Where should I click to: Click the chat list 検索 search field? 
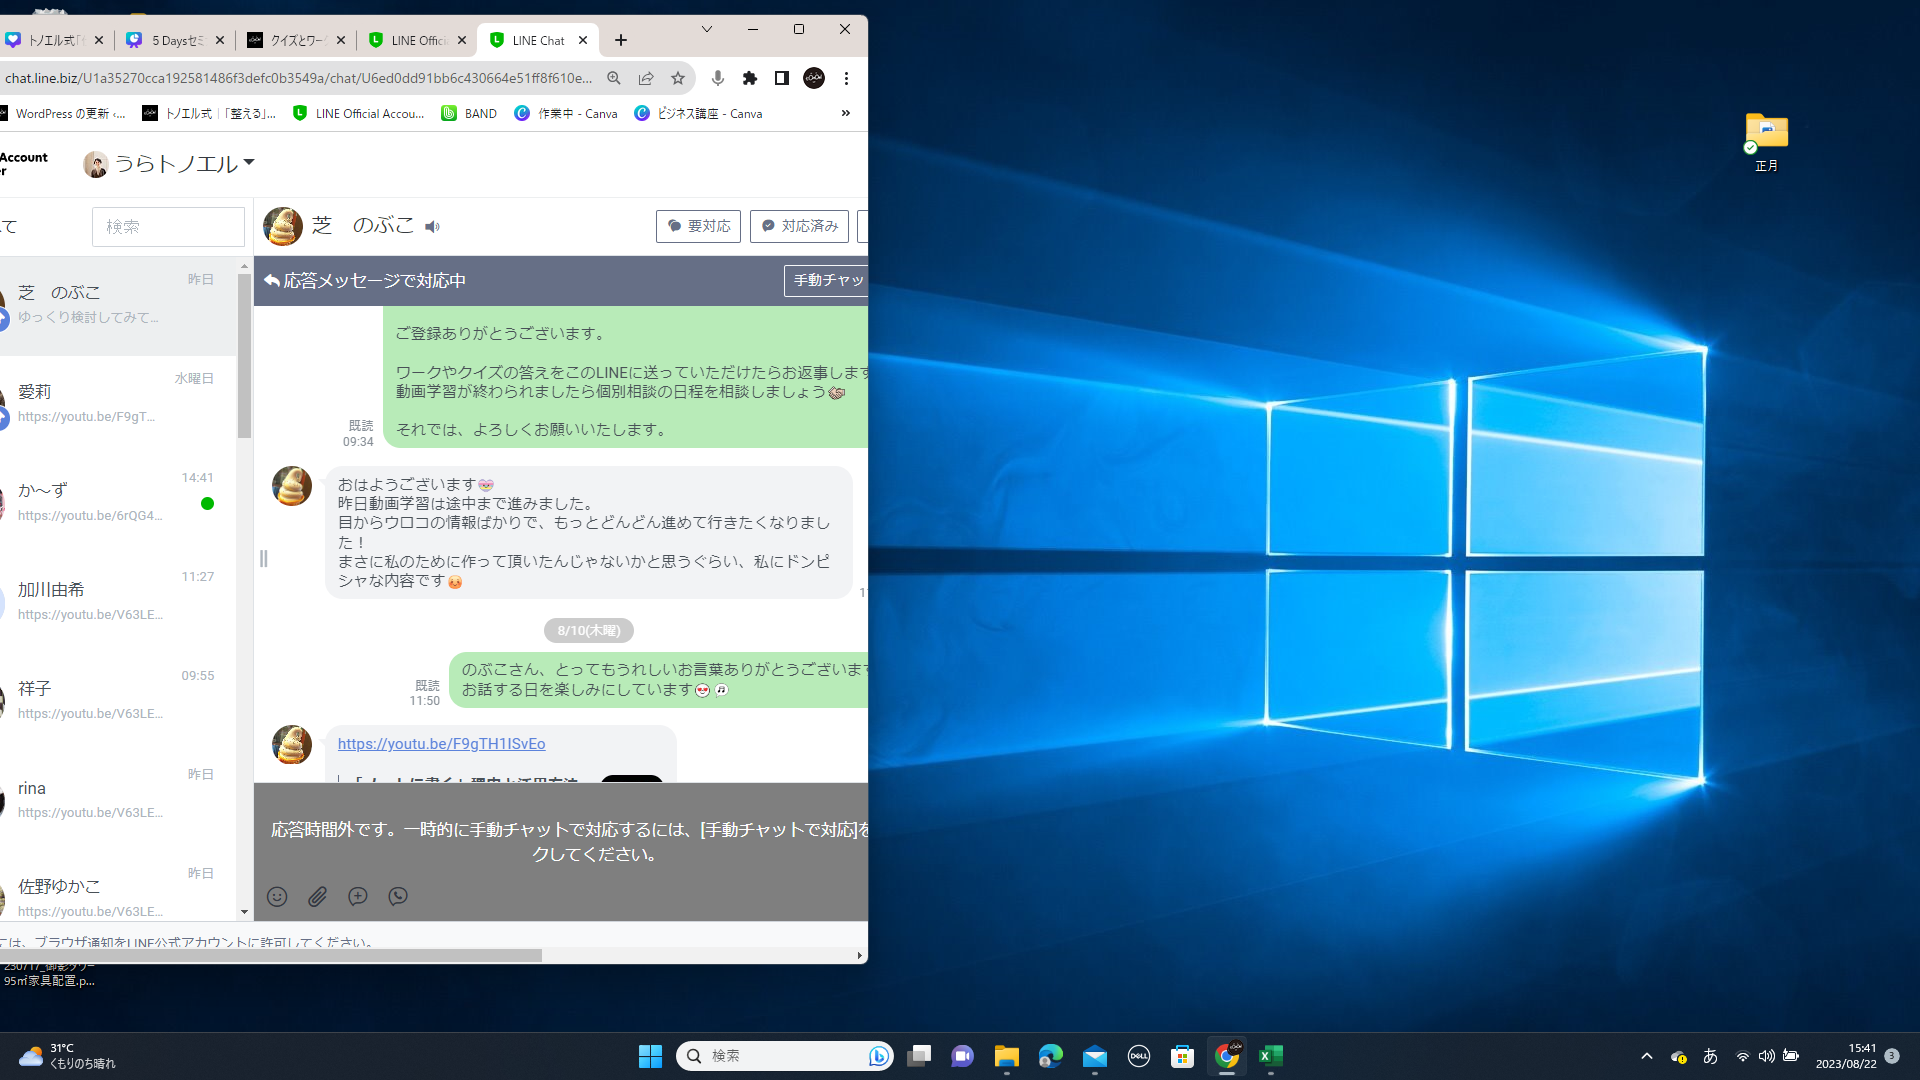[x=168, y=227]
